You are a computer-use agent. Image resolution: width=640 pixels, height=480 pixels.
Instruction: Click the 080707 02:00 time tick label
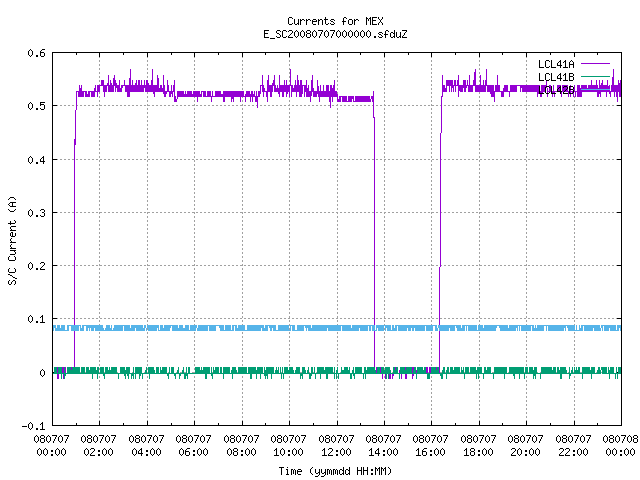pos(99,445)
